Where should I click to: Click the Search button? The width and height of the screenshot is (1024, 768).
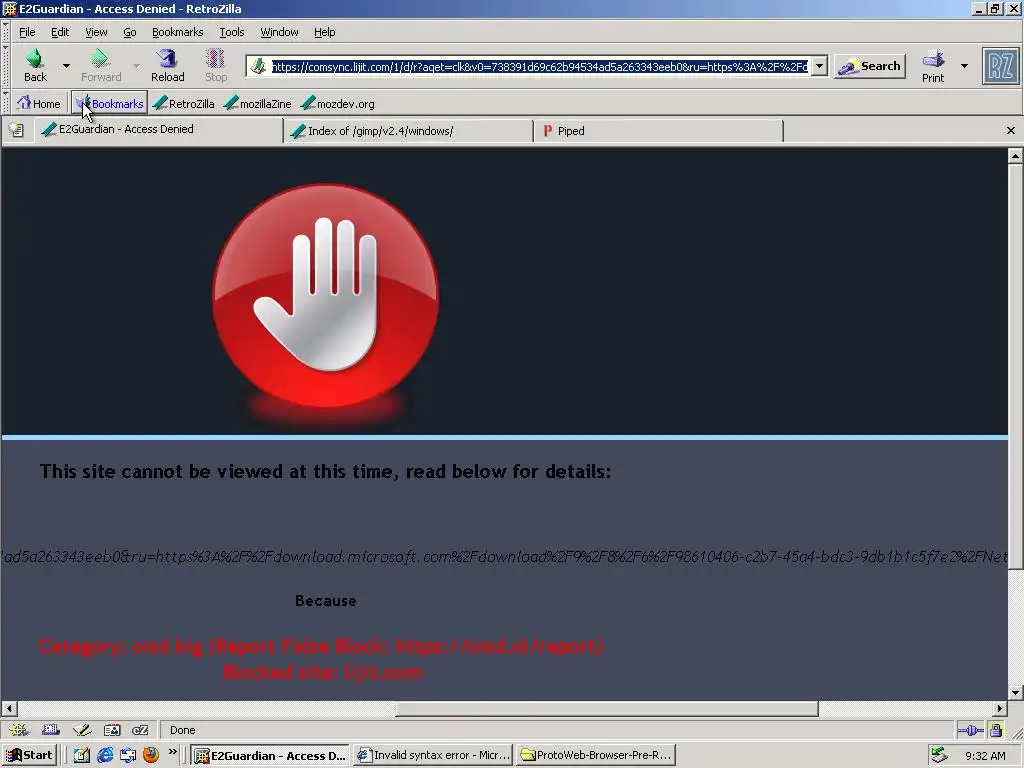(870, 66)
